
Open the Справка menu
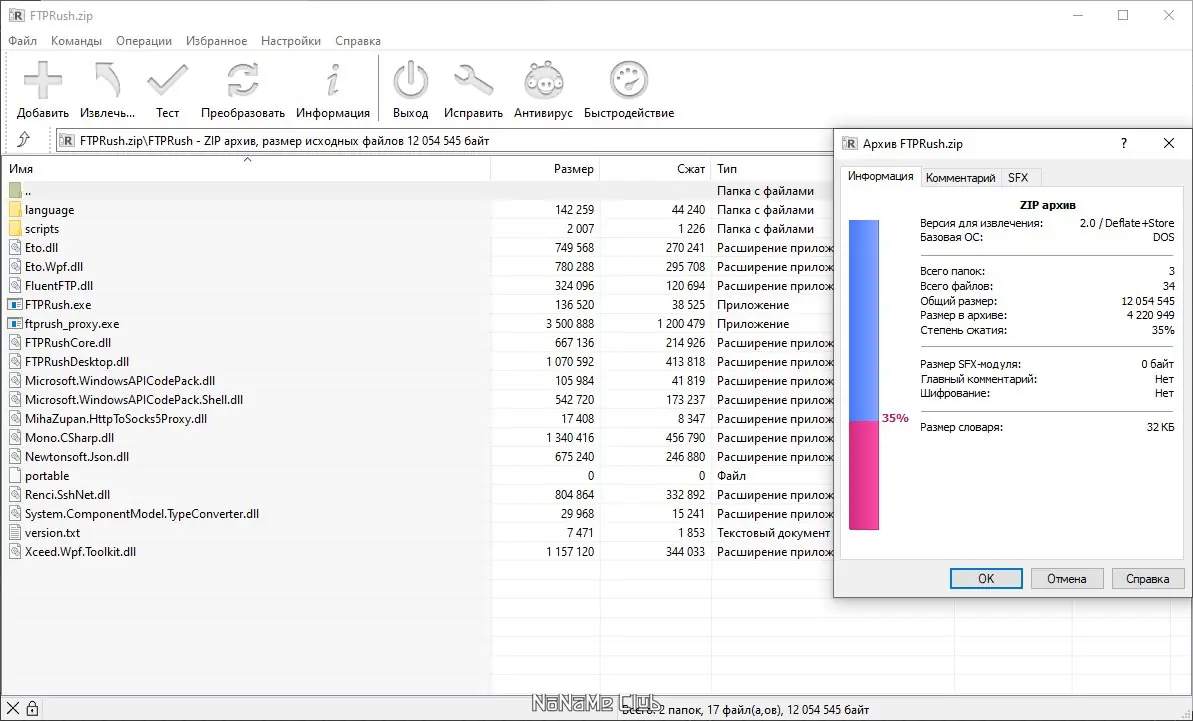coord(358,41)
